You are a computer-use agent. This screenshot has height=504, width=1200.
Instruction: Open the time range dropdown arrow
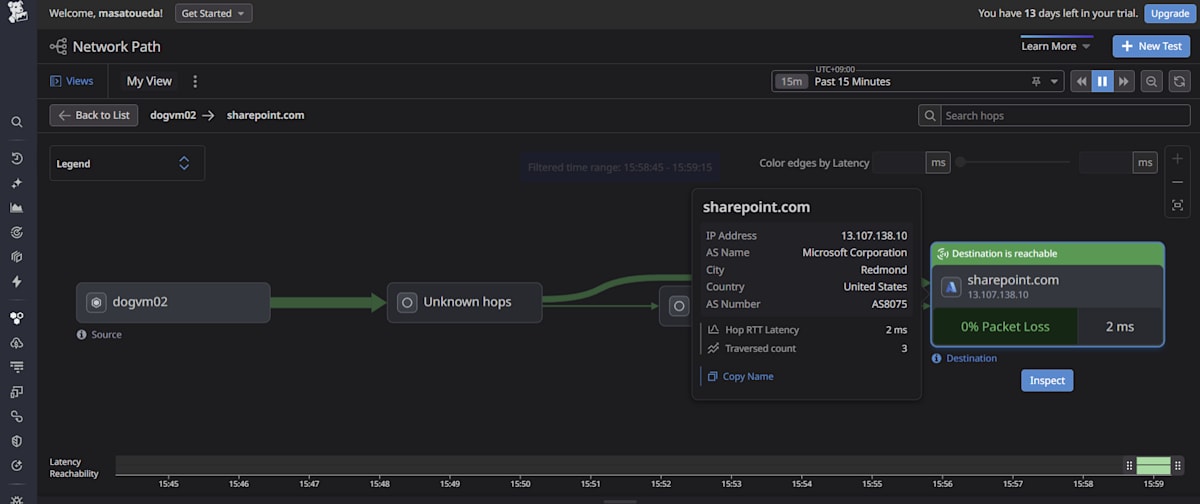tap(1055, 82)
